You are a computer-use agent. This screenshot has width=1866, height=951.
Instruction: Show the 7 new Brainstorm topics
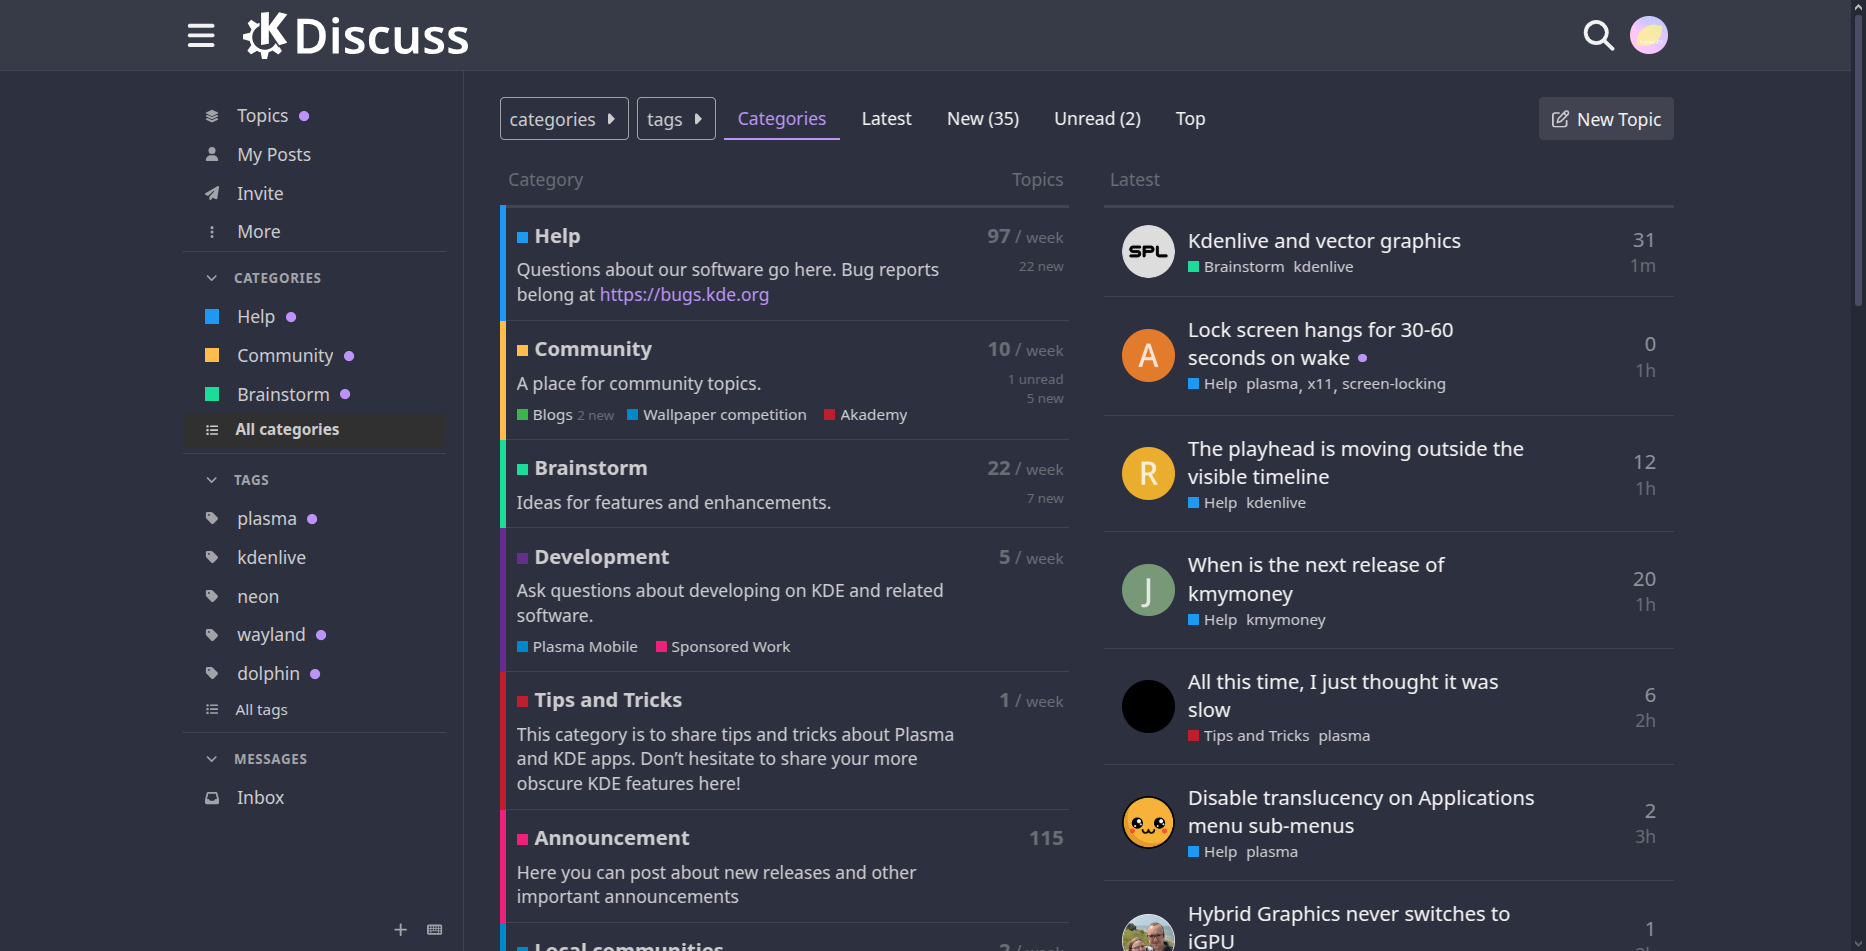[1045, 499]
